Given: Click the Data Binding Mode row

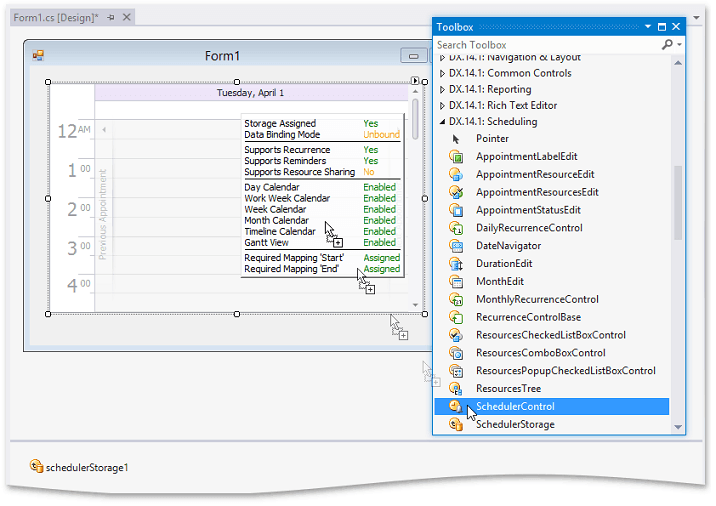Looking at the screenshot, I should tap(322, 135).
